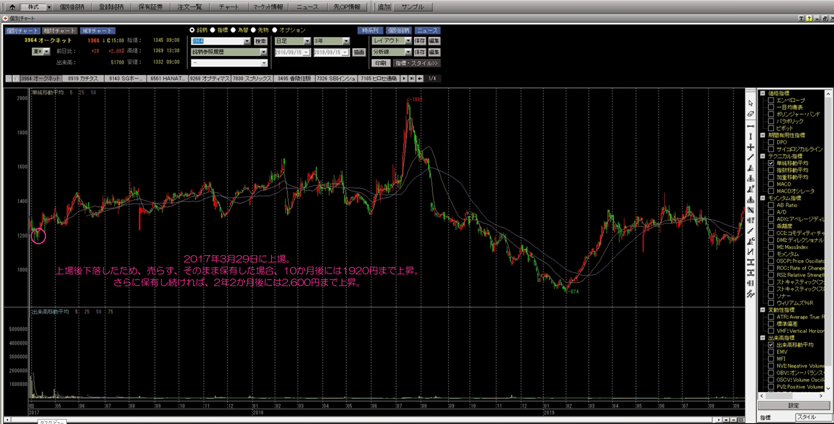Select the eraser tool in drawing toolbar
Viewport: 834px width, 424px height.
click(750, 114)
